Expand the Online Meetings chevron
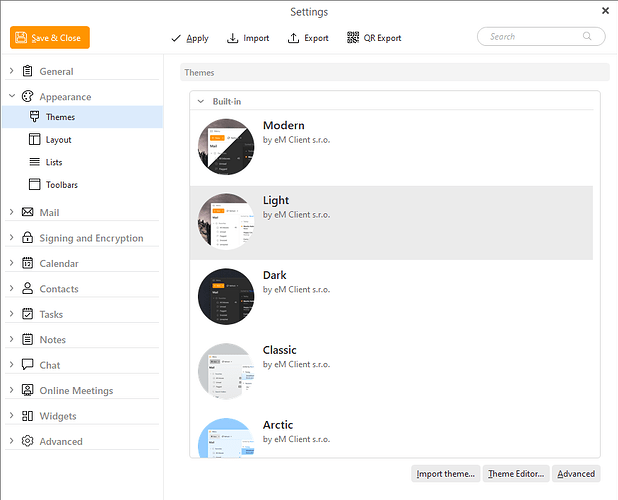Image resolution: width=618 pixels, height=500 pixels. click(11, 390)
